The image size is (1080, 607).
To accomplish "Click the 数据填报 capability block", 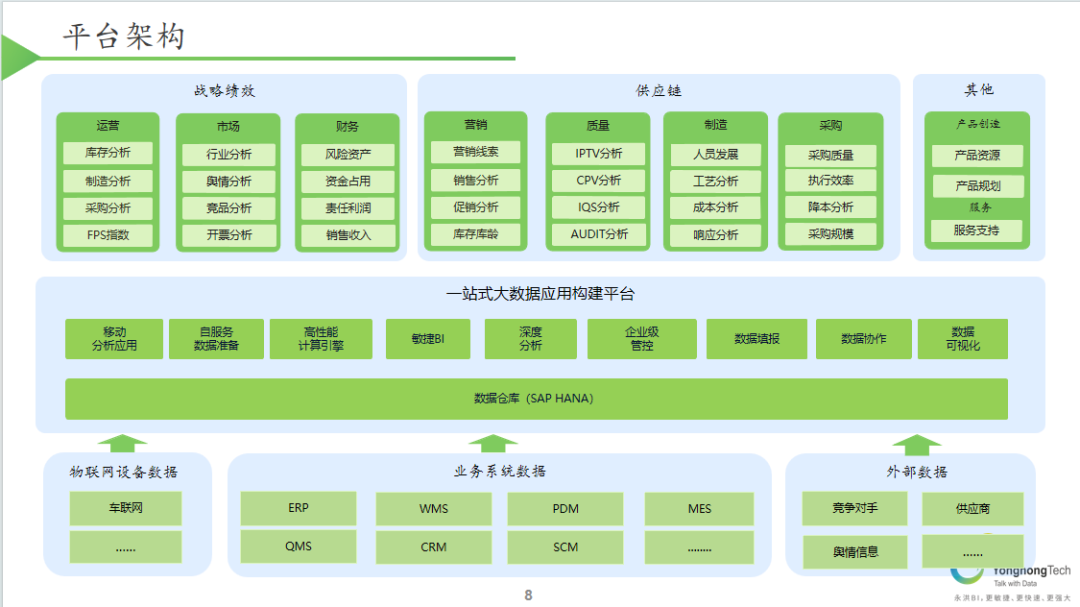I will point(756,339).
